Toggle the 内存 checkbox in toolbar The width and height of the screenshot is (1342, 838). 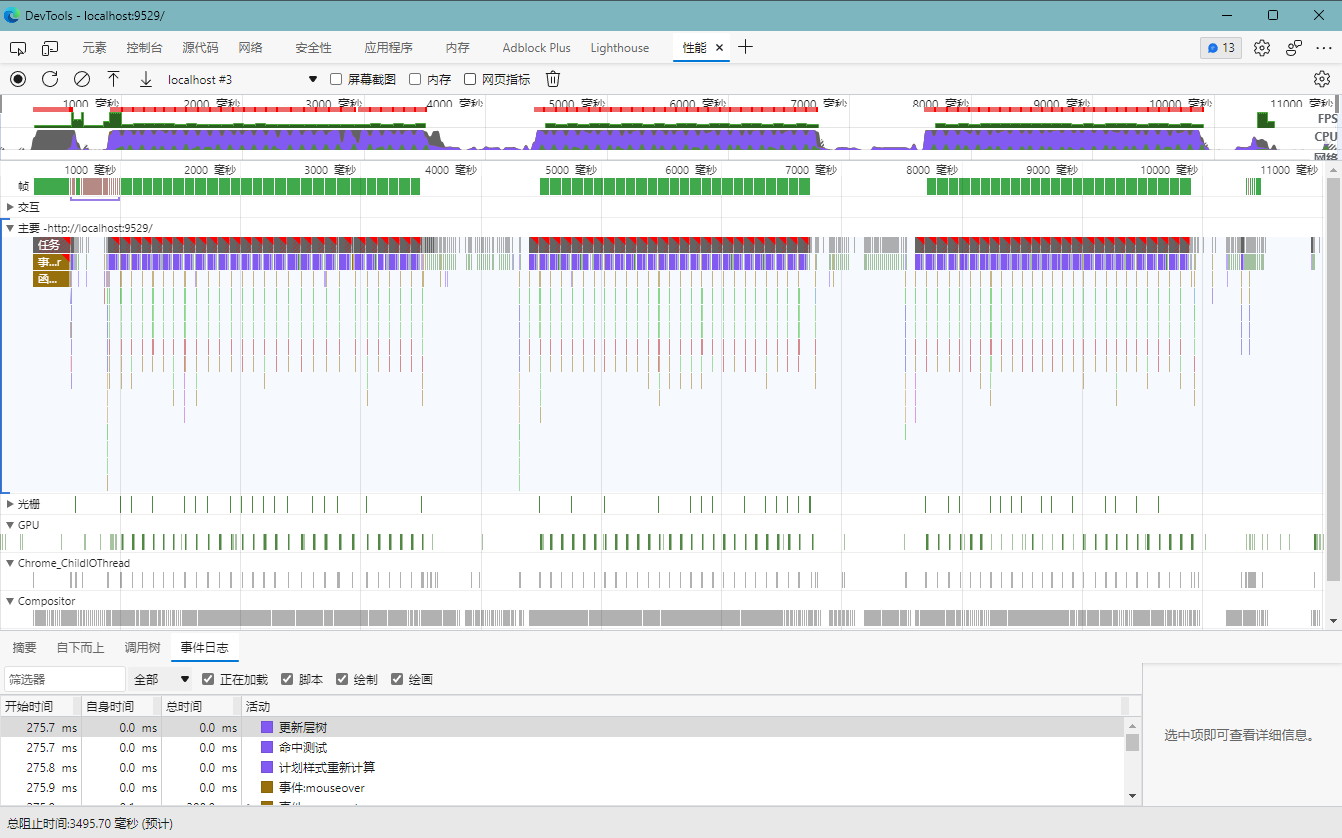tap(415, 79)
